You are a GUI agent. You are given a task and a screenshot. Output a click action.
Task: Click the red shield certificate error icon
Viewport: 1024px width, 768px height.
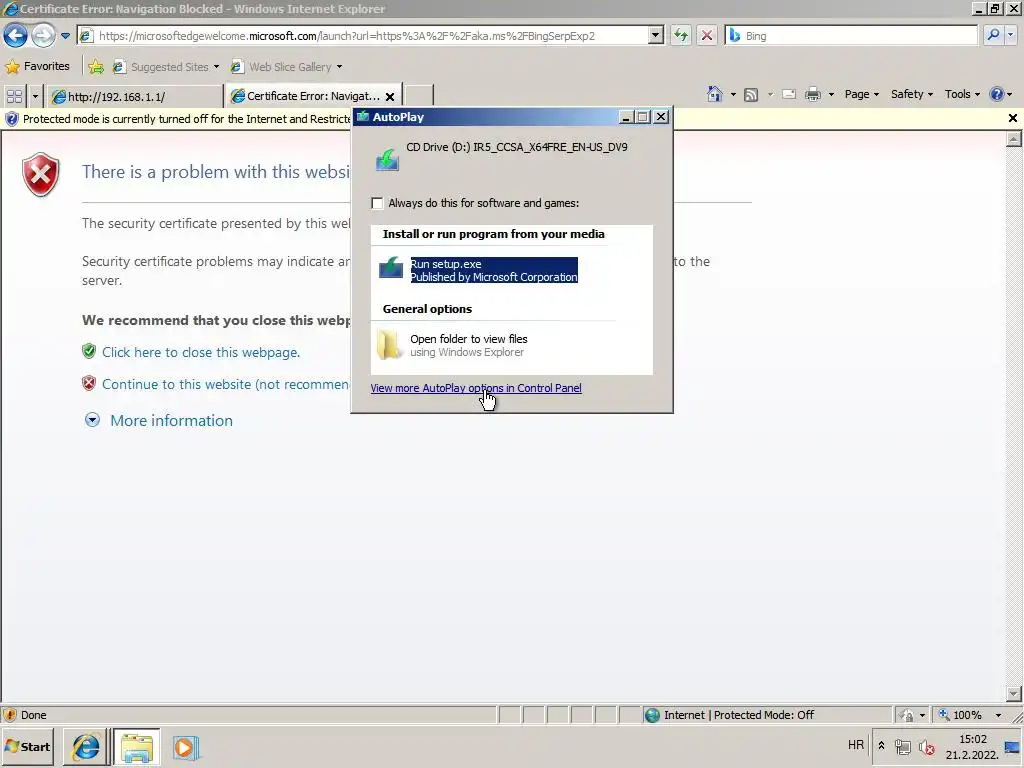point(41,174)
